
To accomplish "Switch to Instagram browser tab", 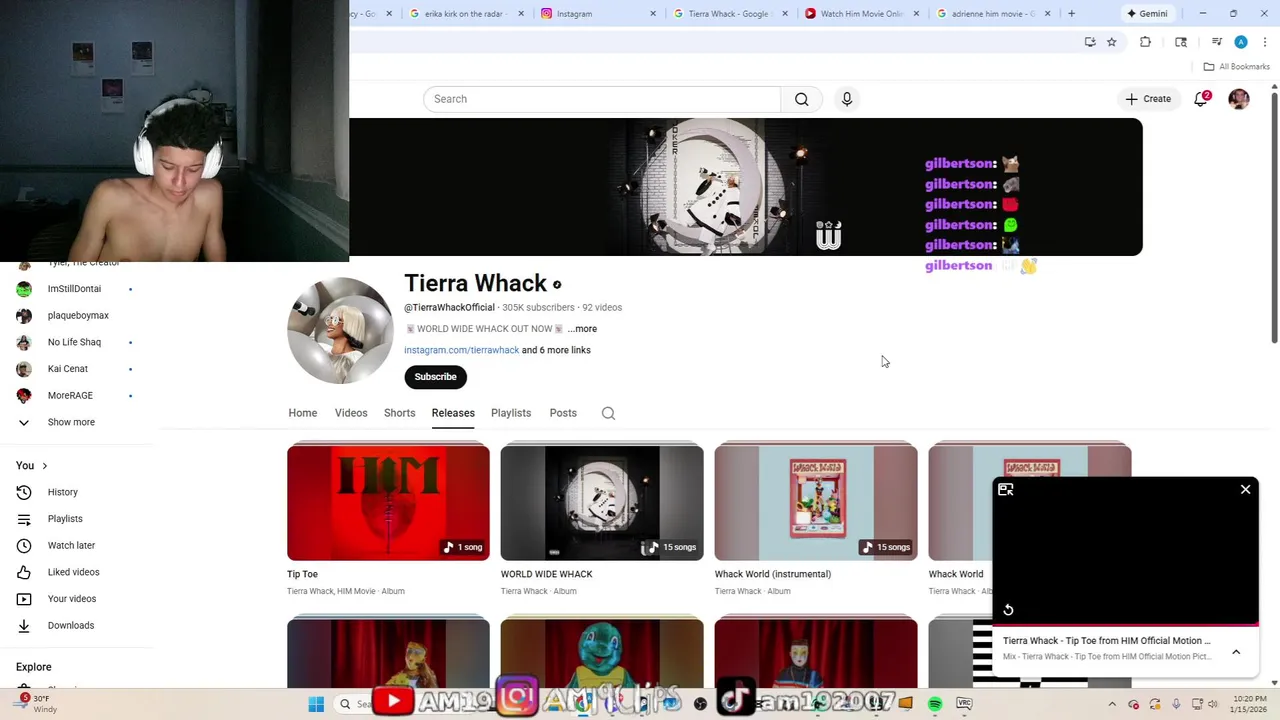I will [598, 14].
